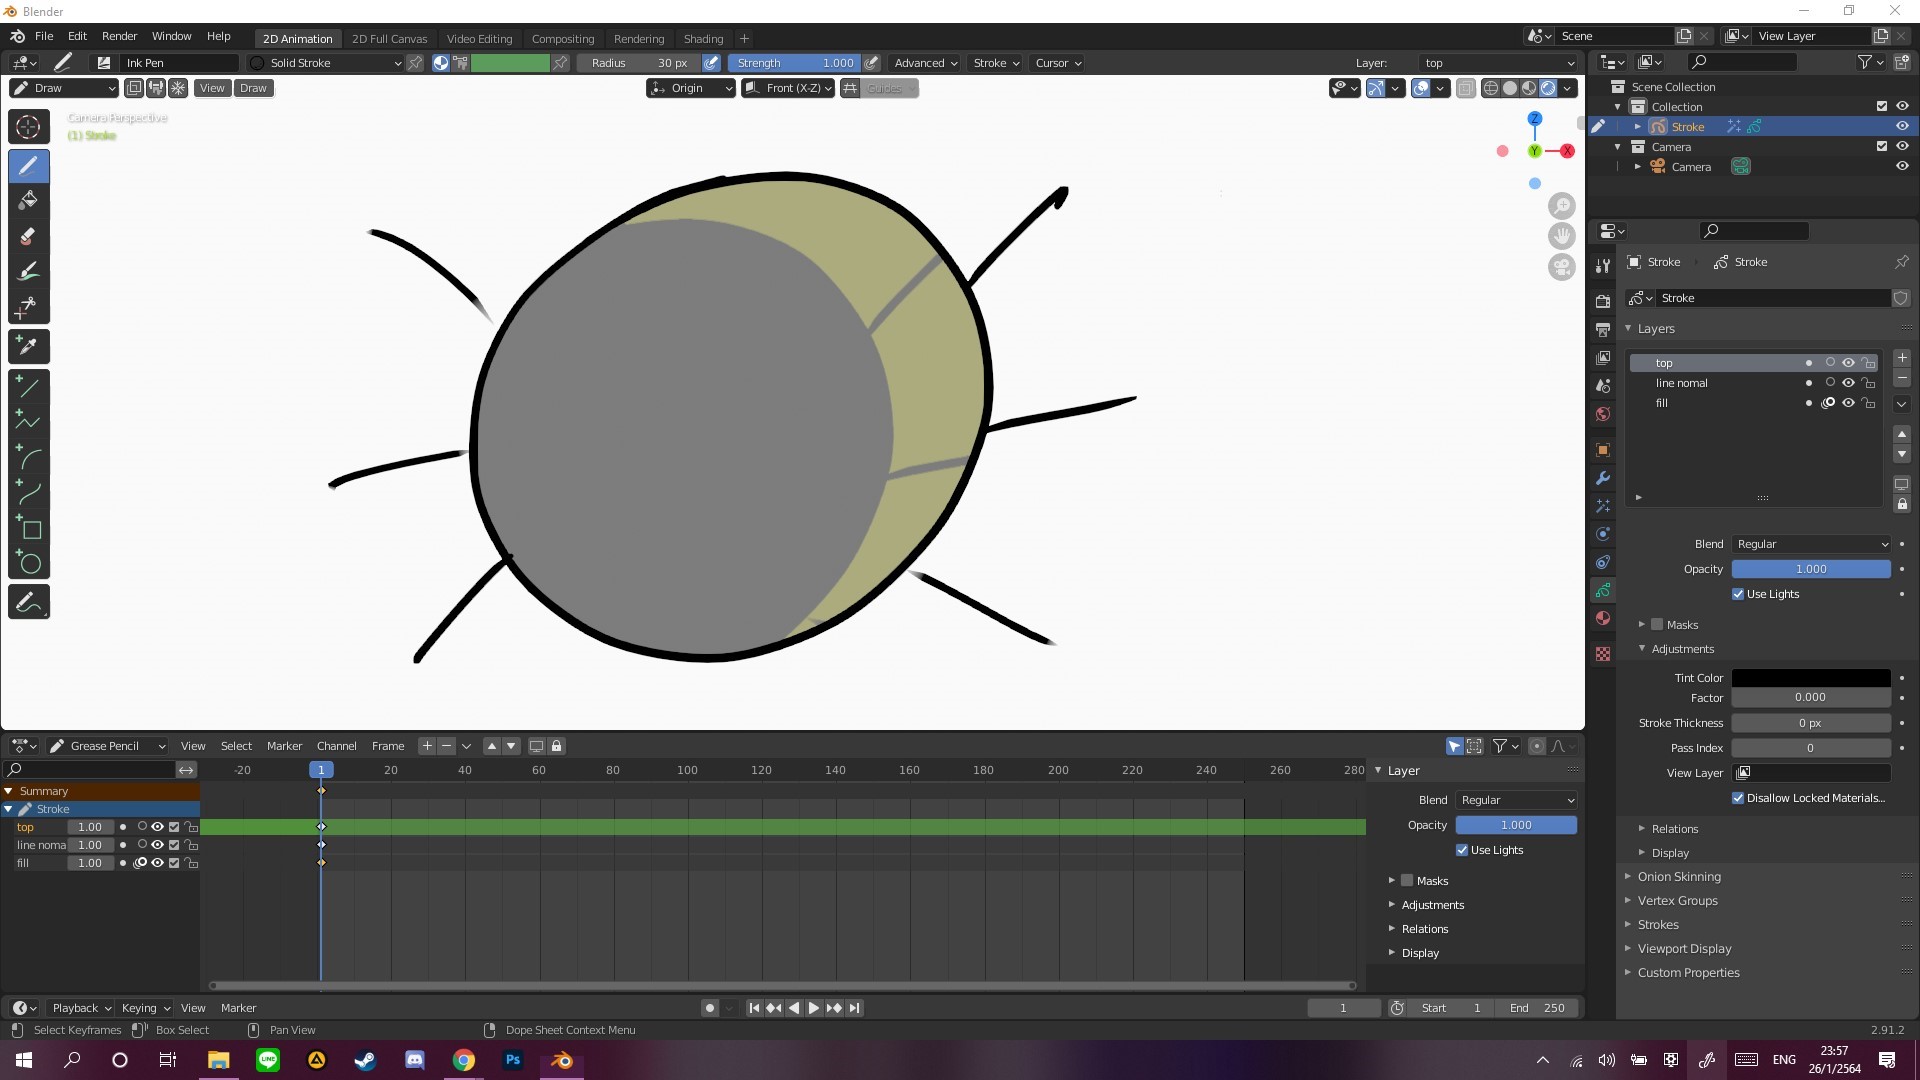Toggle Disallow Locked Materials checkbox

click(1738, 798)
